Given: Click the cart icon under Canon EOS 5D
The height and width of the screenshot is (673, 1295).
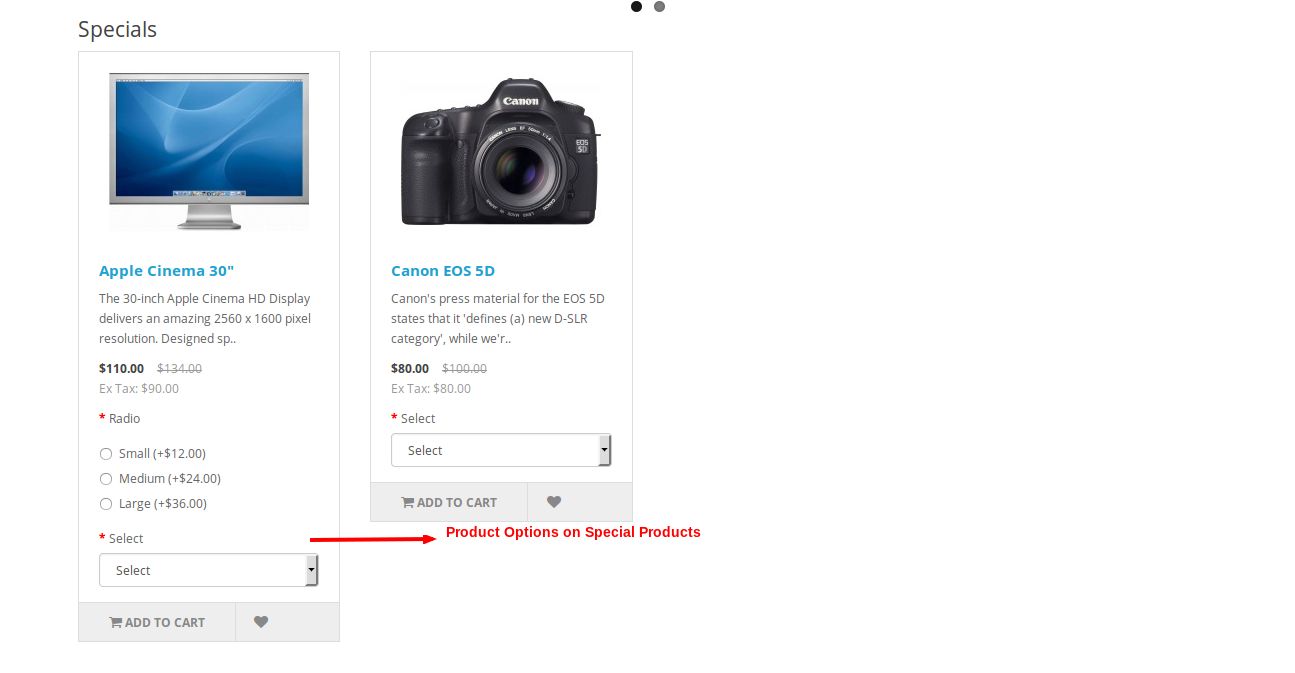Looking at the screenshot, I should [408, 502].
